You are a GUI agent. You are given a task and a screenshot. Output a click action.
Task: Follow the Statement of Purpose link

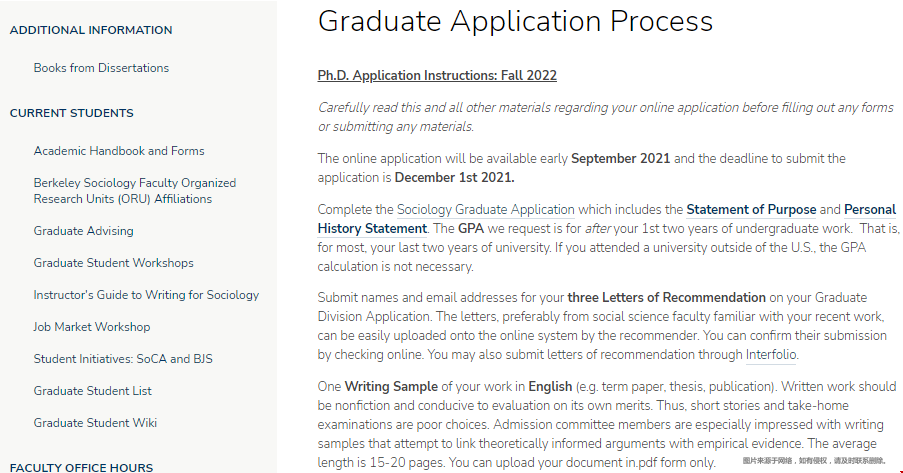point(751,210)
